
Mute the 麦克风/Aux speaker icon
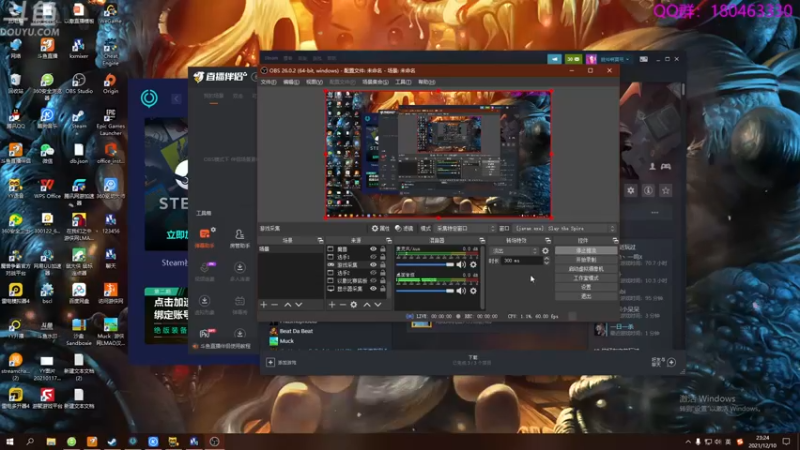tap(461, 265)
